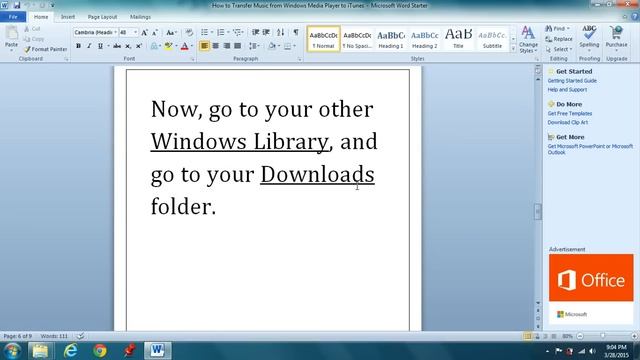Click the zoom slider handle
The height and width of the screenshot is (360, 640).
point(603,336)
